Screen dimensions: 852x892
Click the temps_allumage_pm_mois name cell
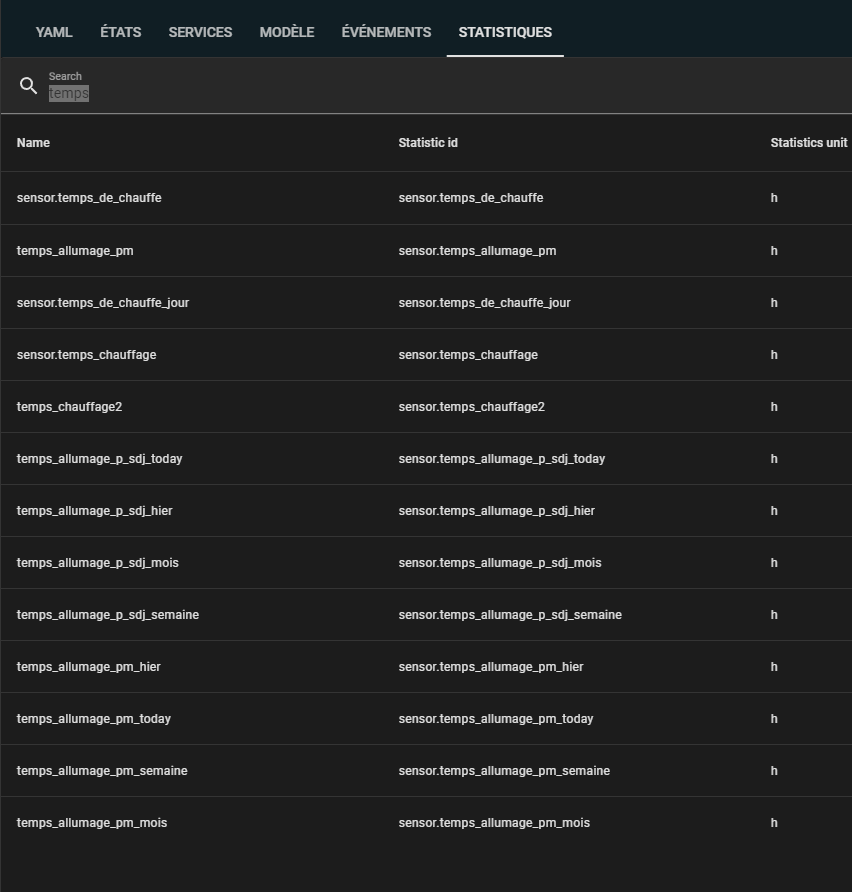[92, 823]
